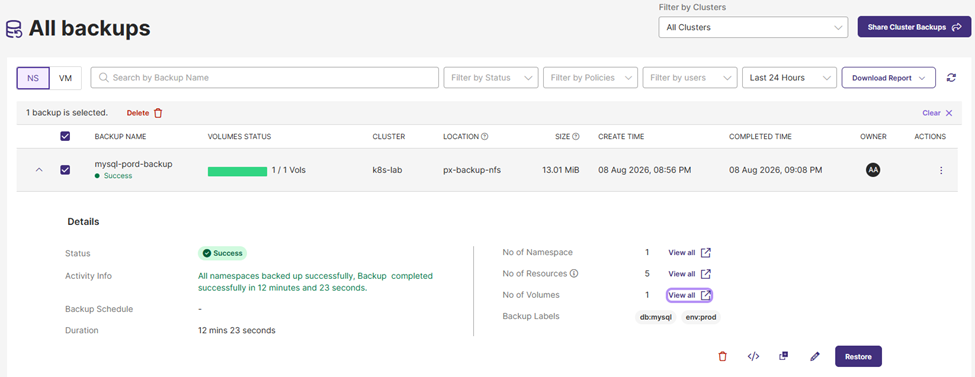Click the database icon beside All backups title
This screenshot has width=975, height=377.
[14, 29]
